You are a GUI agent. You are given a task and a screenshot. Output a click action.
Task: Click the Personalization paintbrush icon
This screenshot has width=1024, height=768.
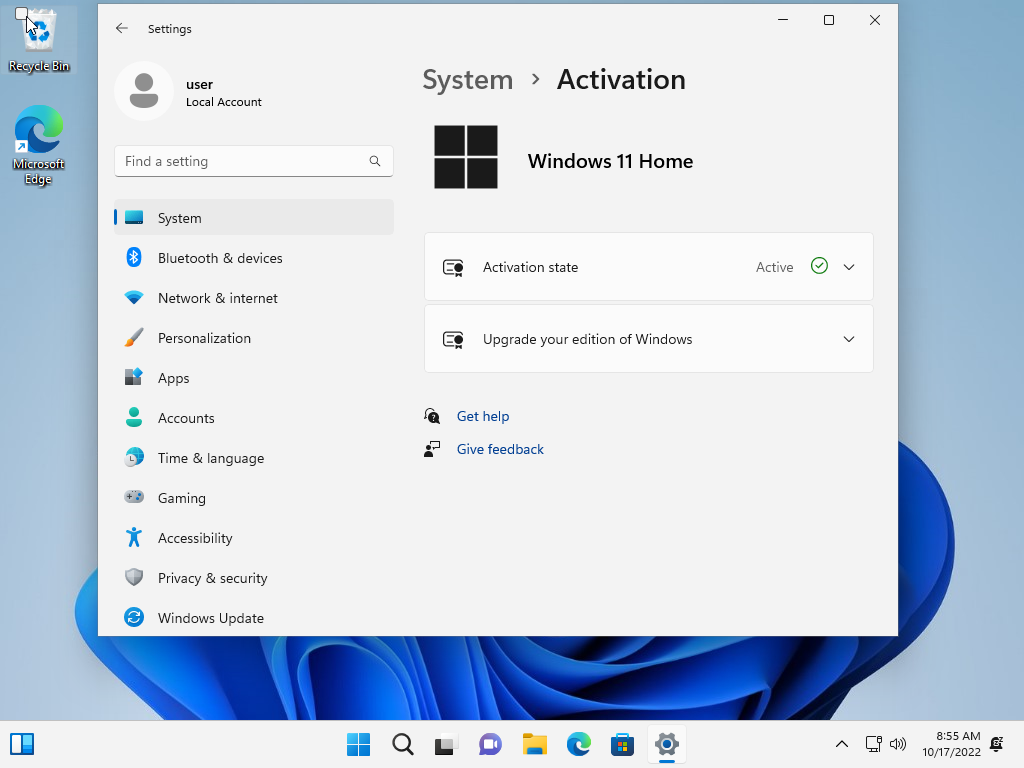click(134, 338)
